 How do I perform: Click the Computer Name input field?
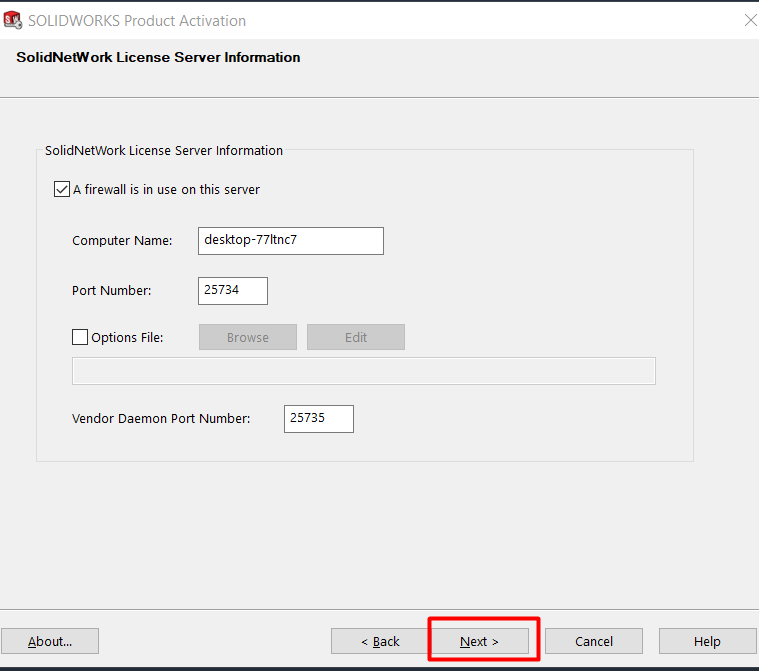click(x=292, y=241)
